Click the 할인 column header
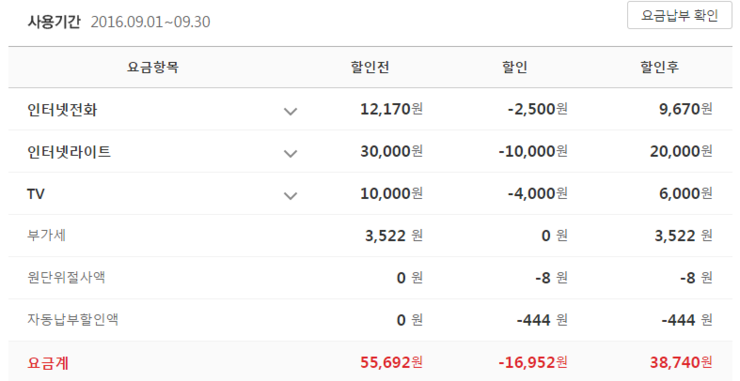The image size is (740, 381). coord(515,67)
